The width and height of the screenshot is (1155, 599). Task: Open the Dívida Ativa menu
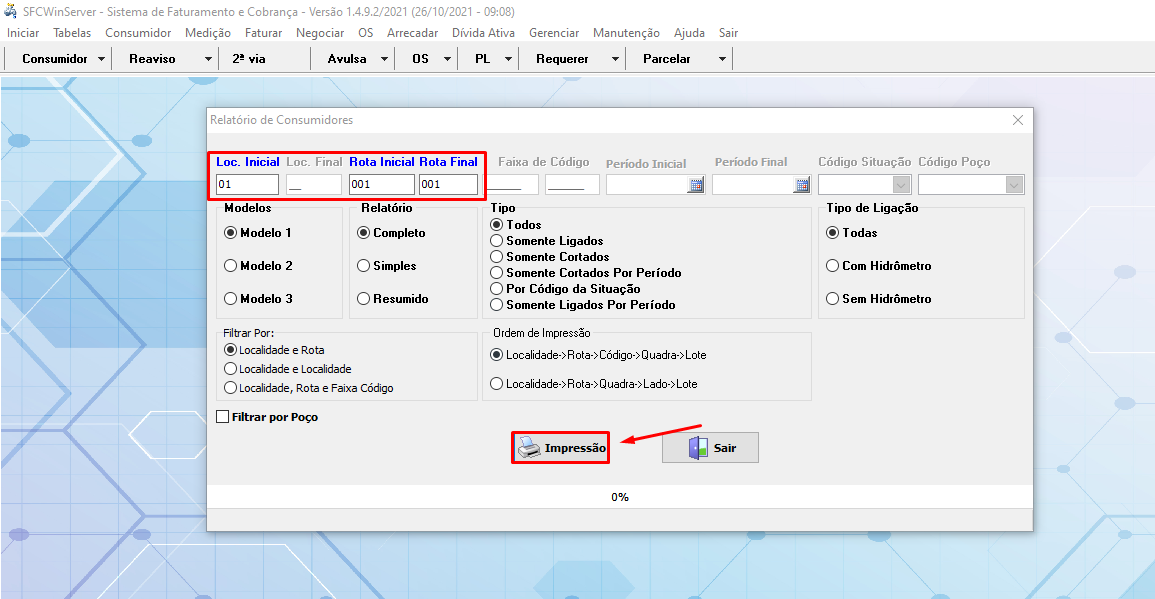tap(483, 33)
